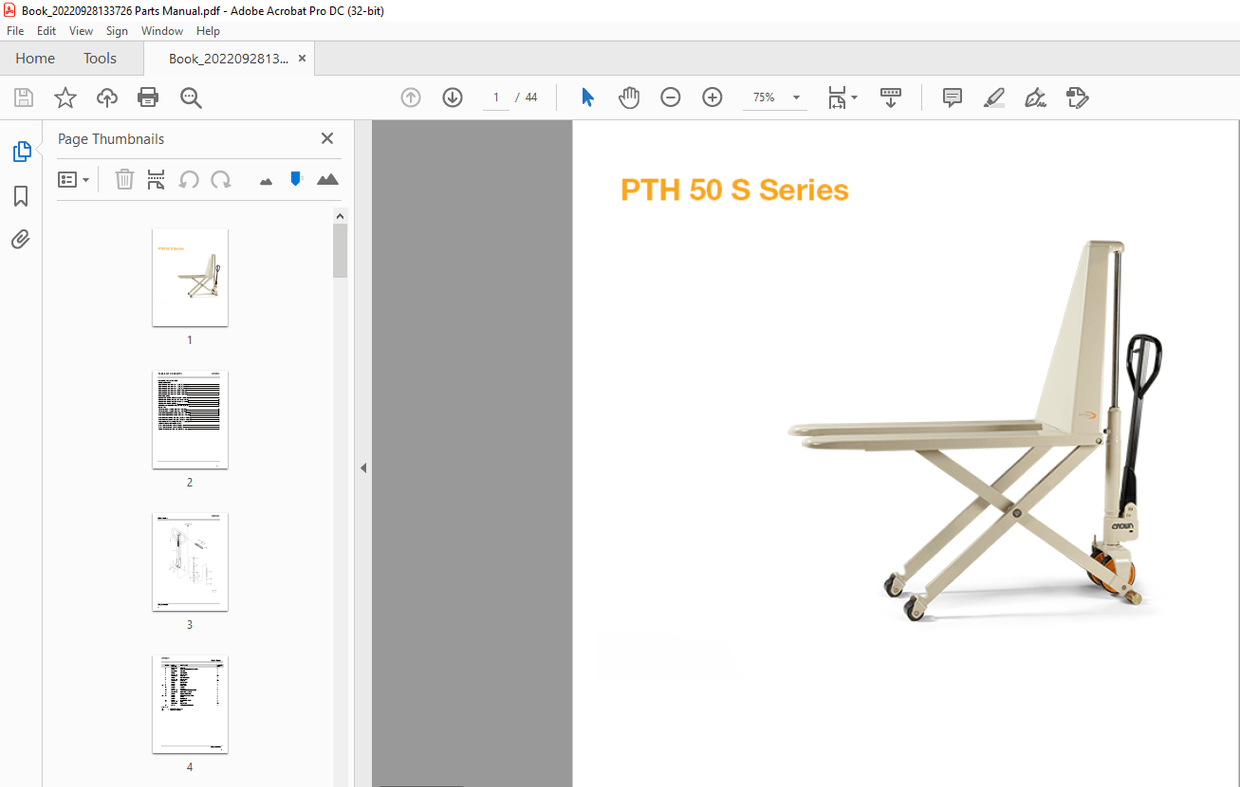Click the Share document cloud icon
Screen dimensions: 1240x787
(107, 97)
